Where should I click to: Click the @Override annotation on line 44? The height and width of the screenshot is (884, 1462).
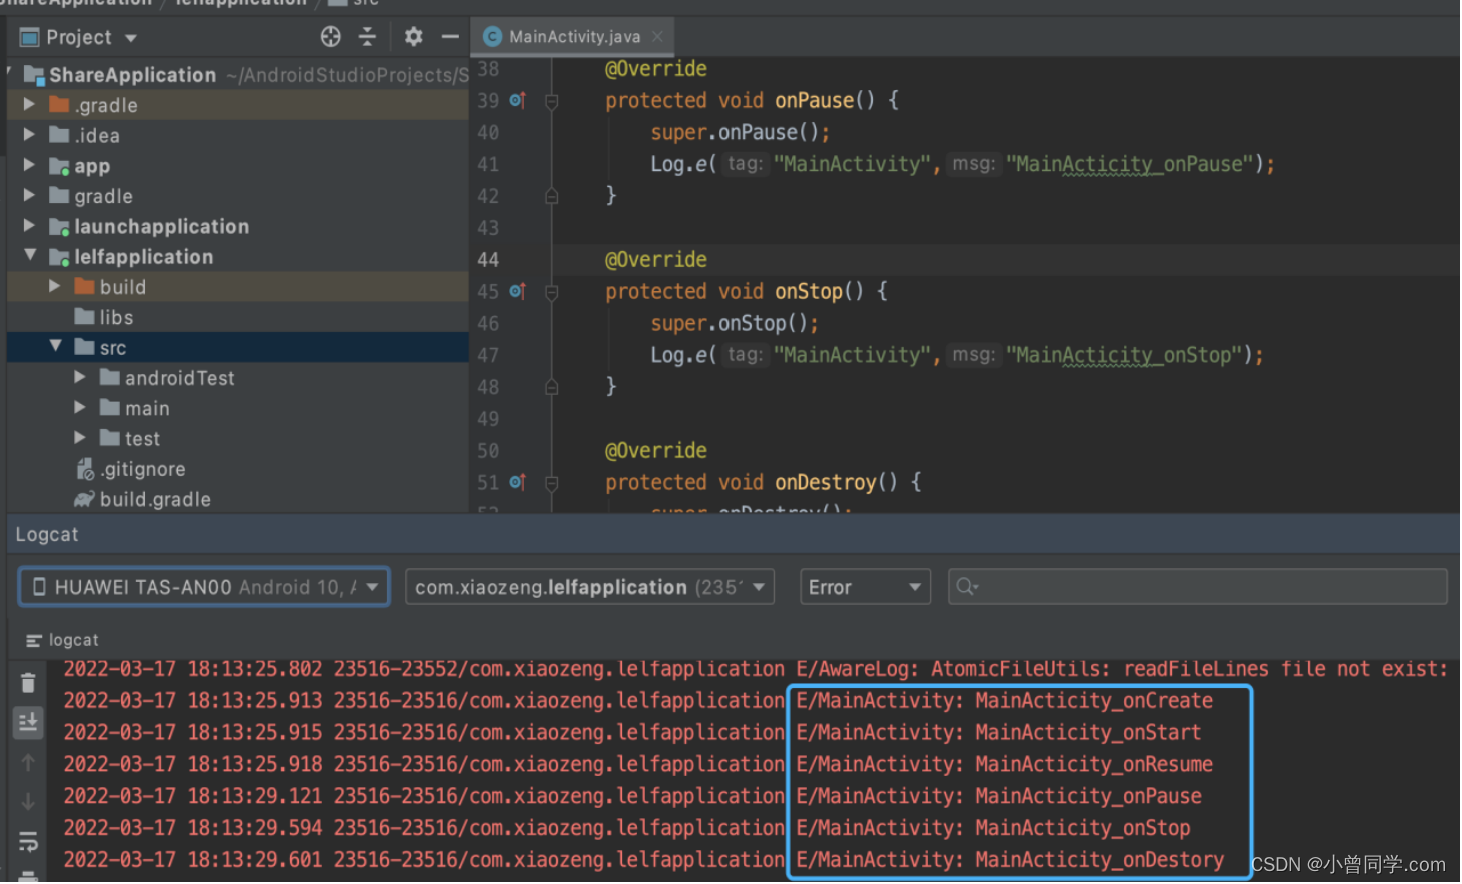click(x=655, y=260)
